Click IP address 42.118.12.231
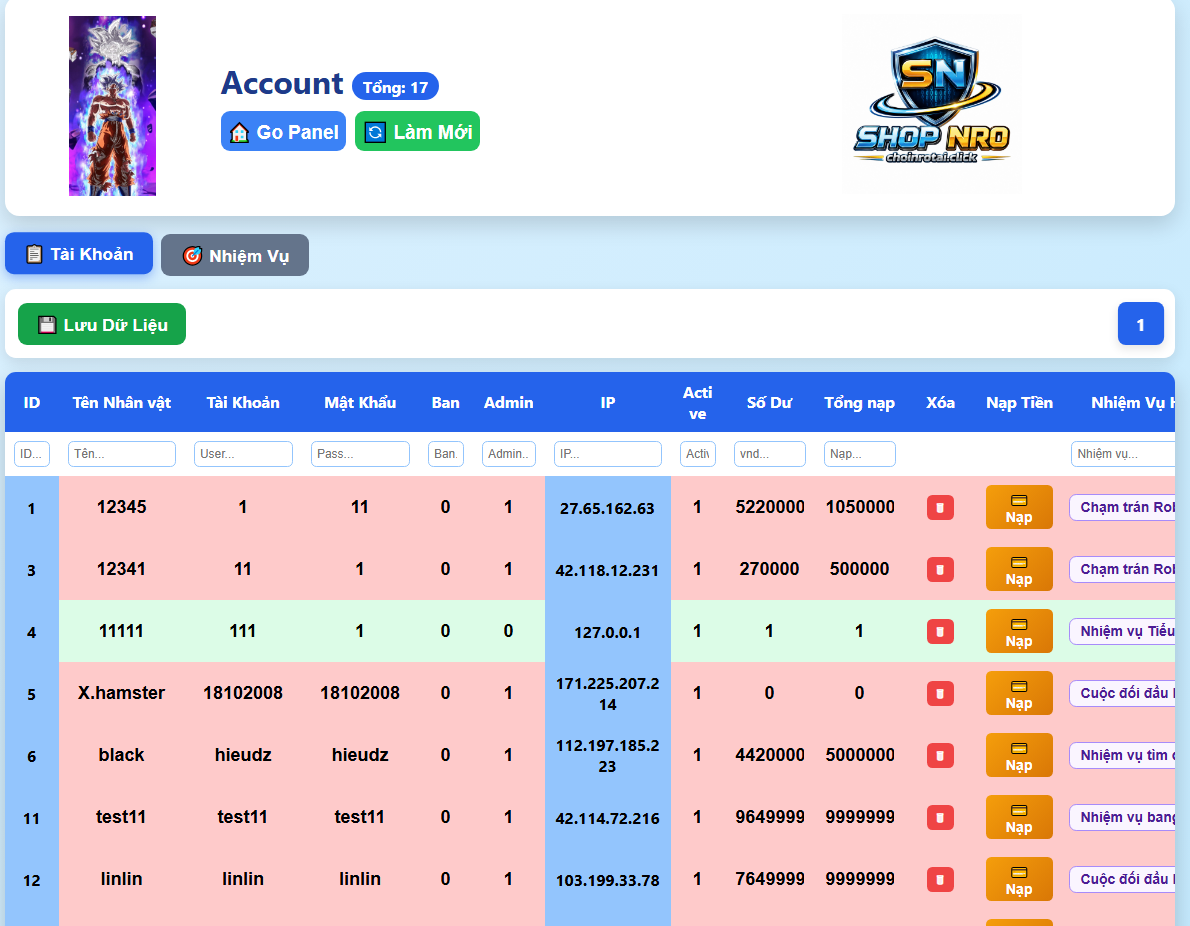Viewport: 1190px width, 926px height. click(x=607, y=571)
